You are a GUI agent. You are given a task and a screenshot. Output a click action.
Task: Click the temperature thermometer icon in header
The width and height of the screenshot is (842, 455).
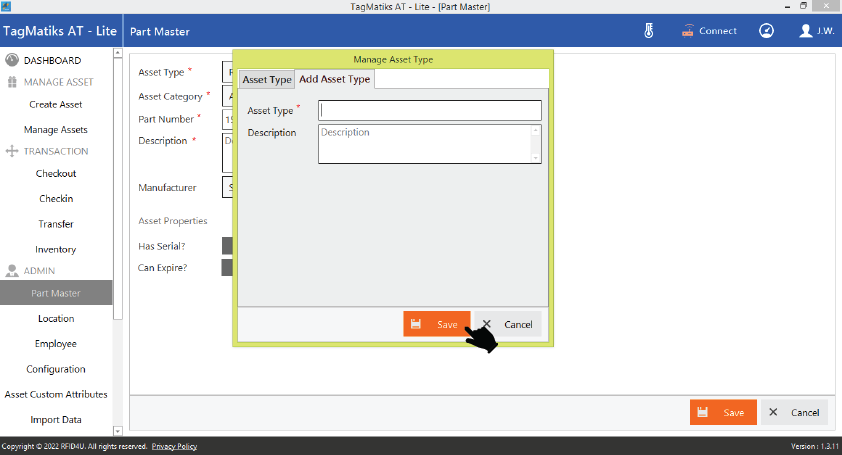(x=648, y=31)
